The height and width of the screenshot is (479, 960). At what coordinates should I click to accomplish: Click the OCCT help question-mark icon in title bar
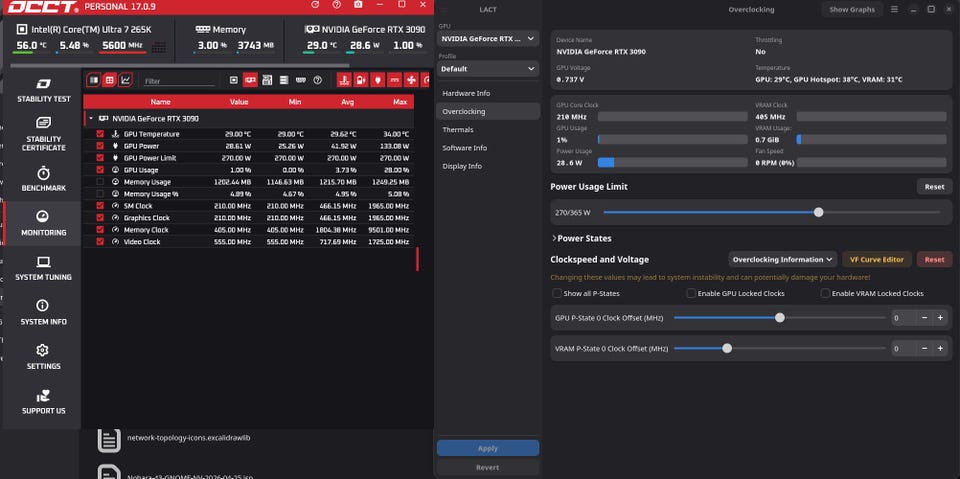tap(336, 4)
